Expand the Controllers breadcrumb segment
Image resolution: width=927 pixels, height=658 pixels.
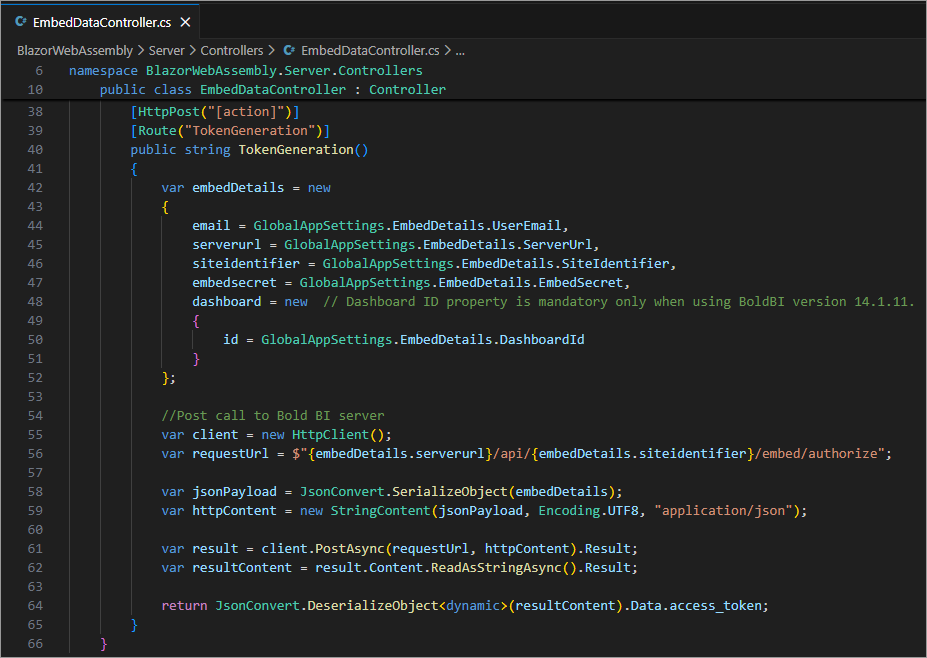[232, 50]
